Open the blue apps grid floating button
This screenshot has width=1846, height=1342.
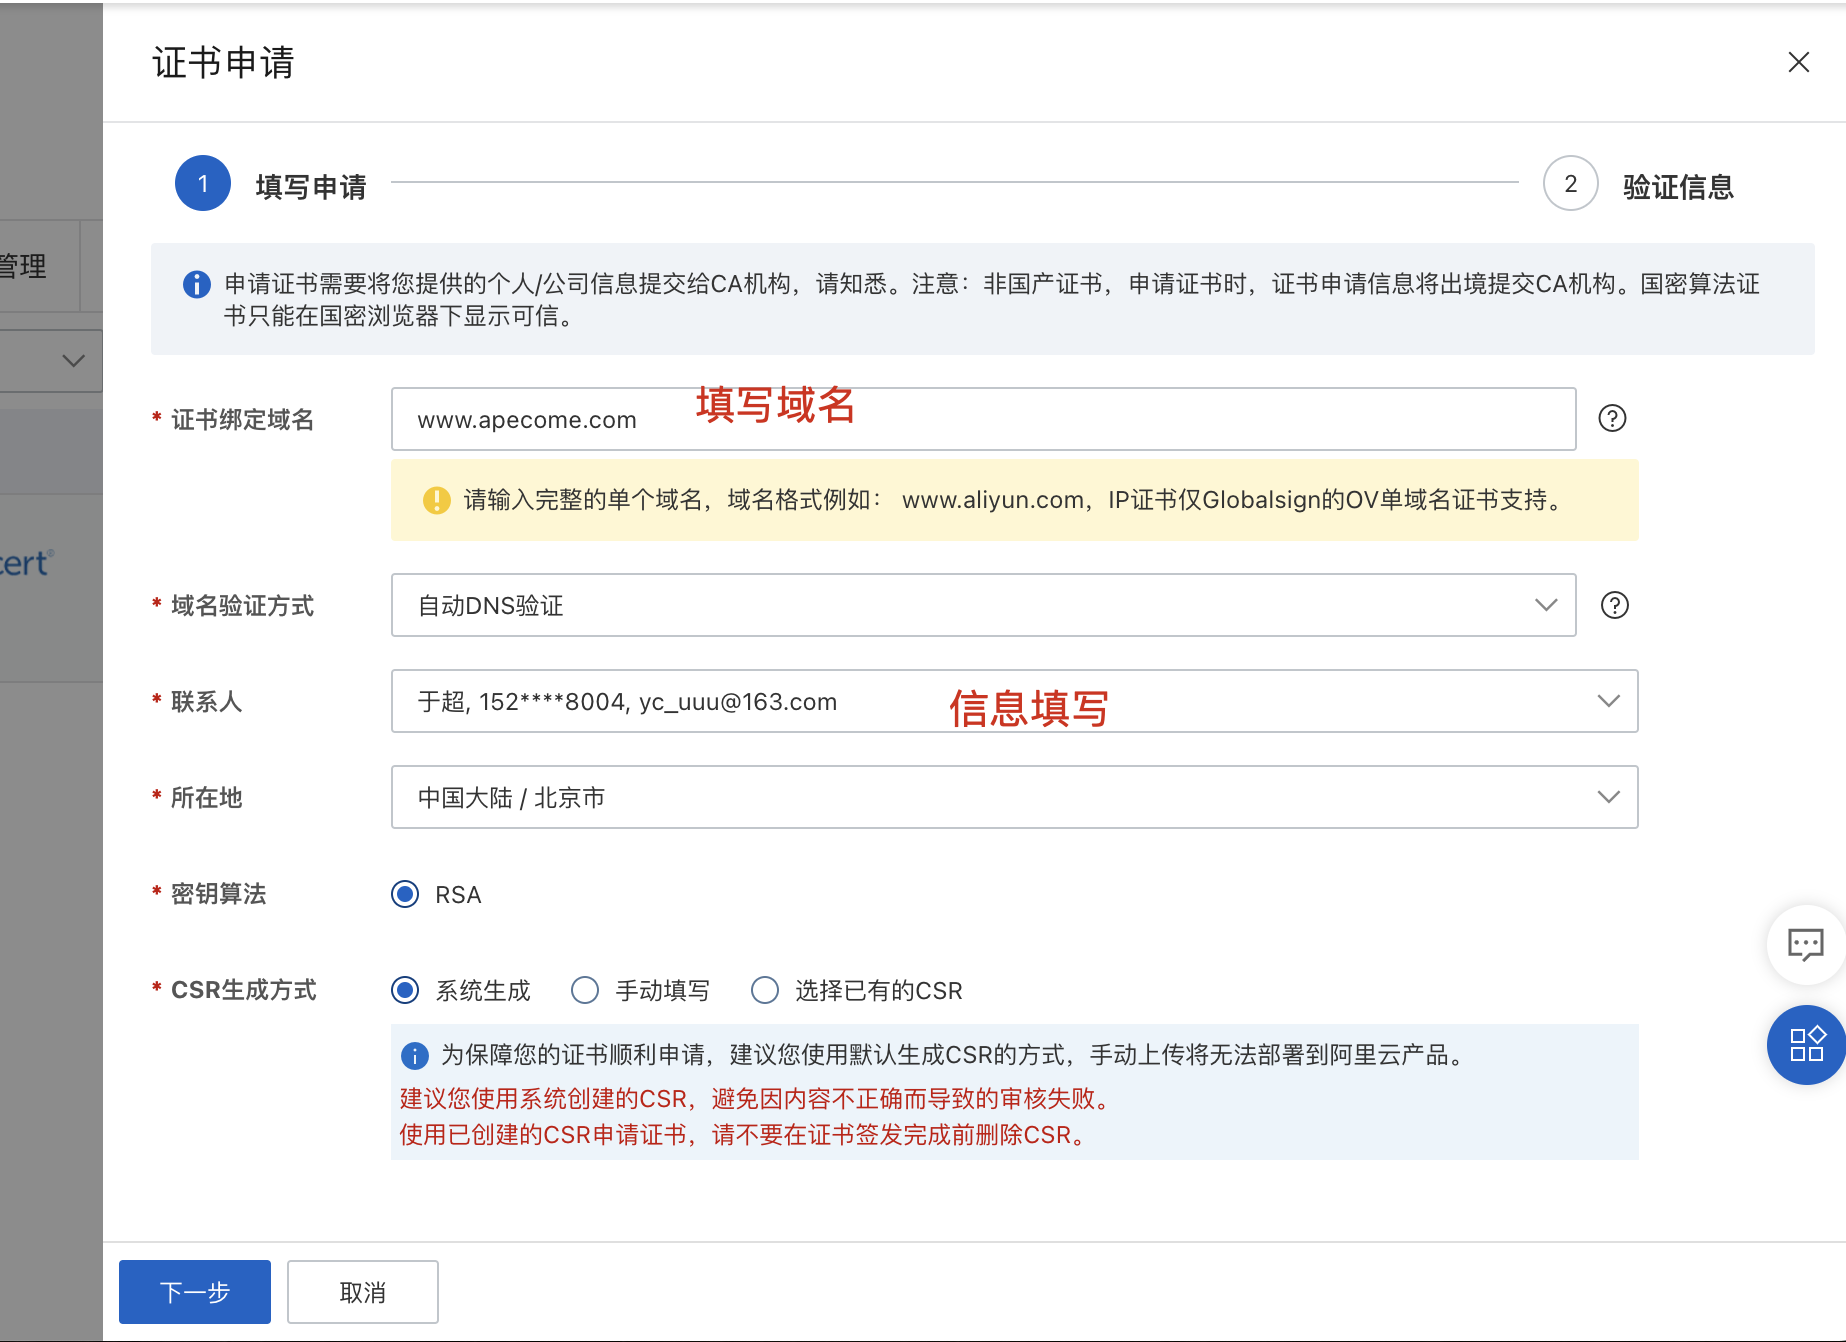(x=1806, y=1044)
